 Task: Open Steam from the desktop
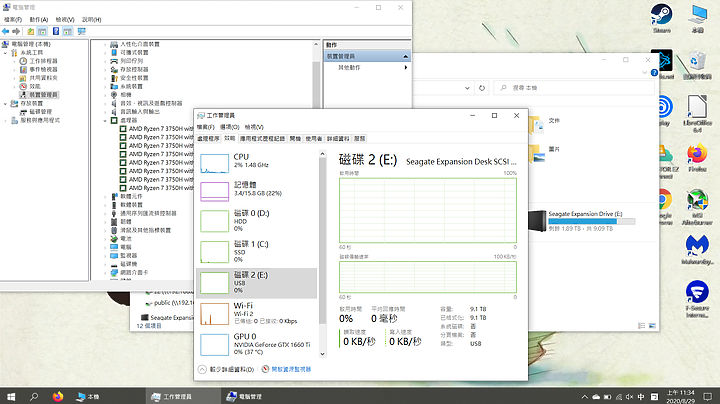tap(661, 18)
